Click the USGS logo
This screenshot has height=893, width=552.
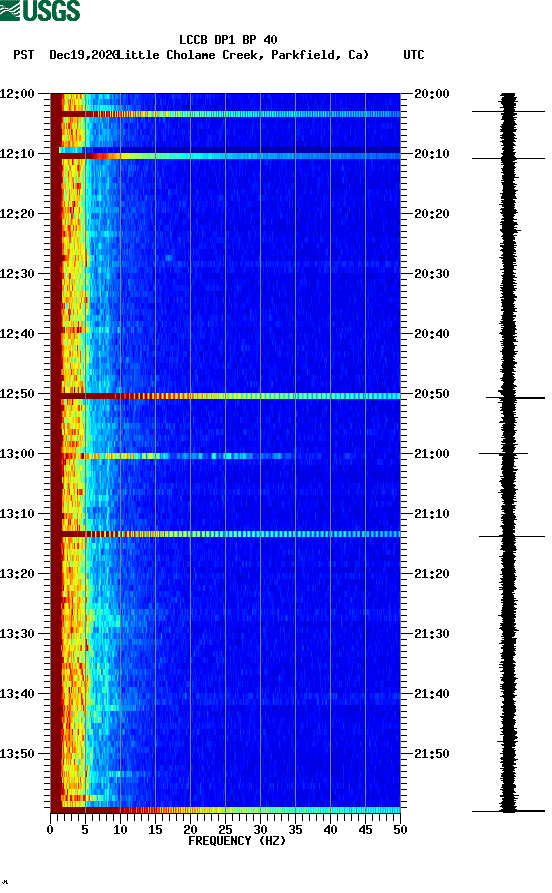pyautogui.click(x=40, y=10)
